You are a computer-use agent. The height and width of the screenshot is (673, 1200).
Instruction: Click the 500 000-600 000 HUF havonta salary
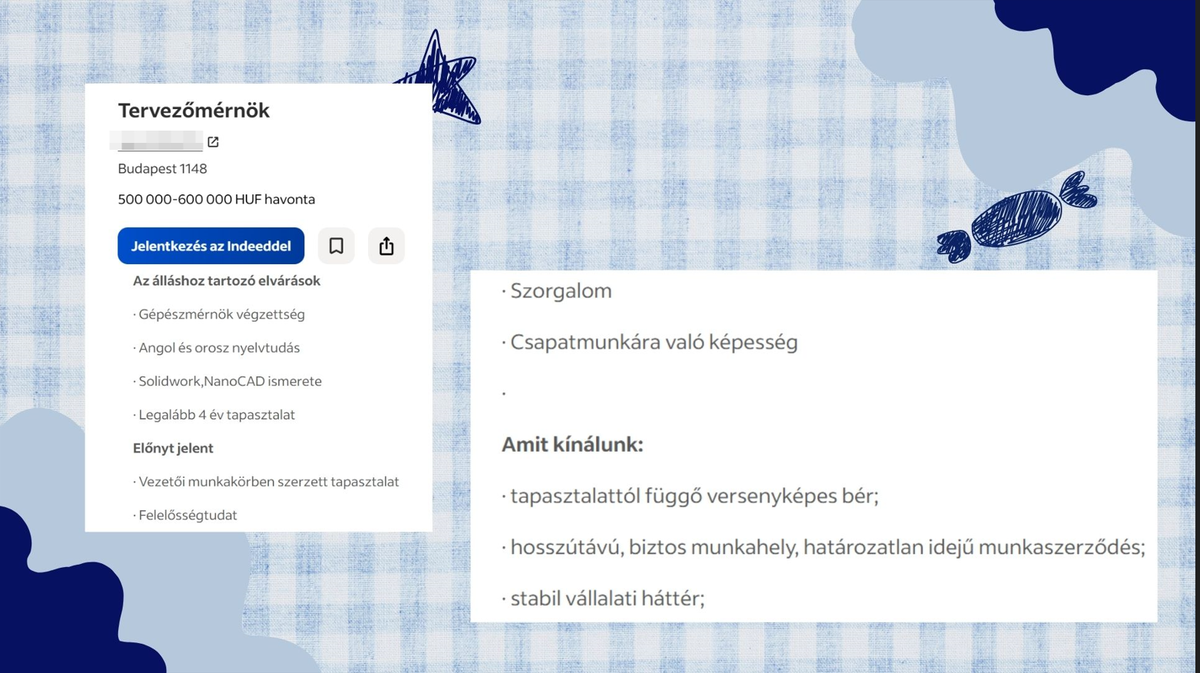coord(216,199)
